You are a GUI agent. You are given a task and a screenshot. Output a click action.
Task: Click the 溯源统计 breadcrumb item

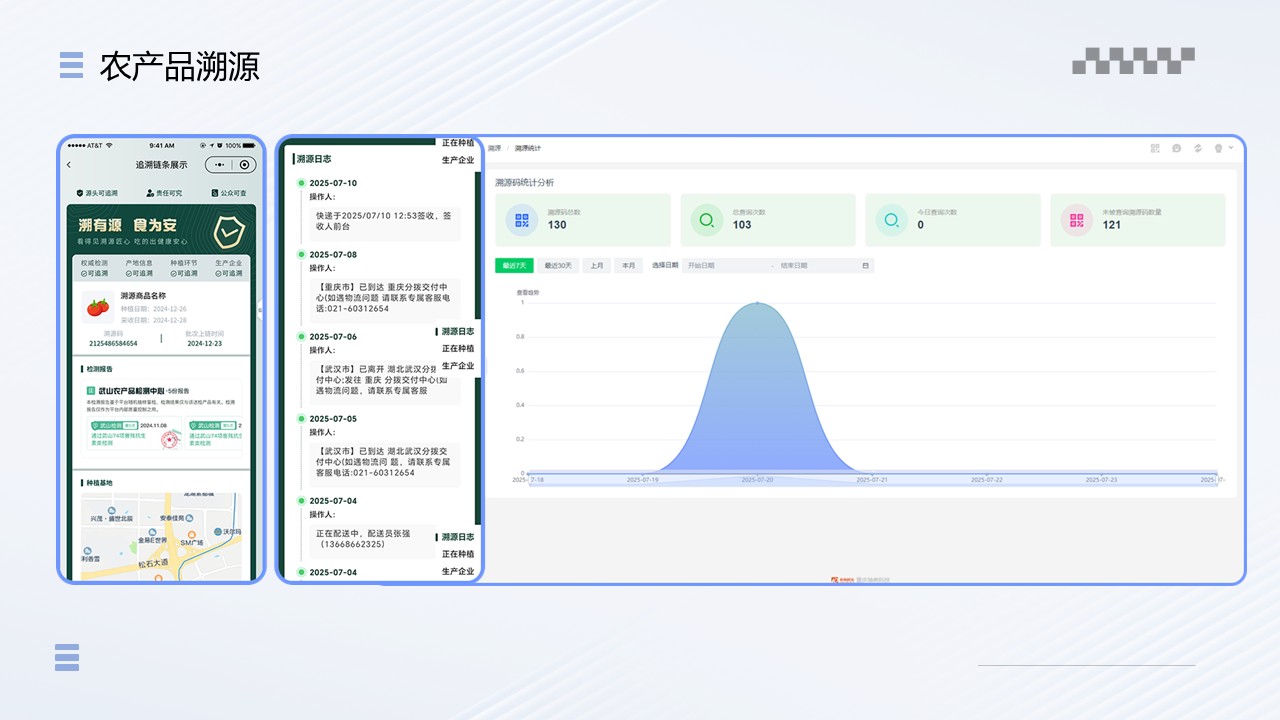click(x=527, y=148)
